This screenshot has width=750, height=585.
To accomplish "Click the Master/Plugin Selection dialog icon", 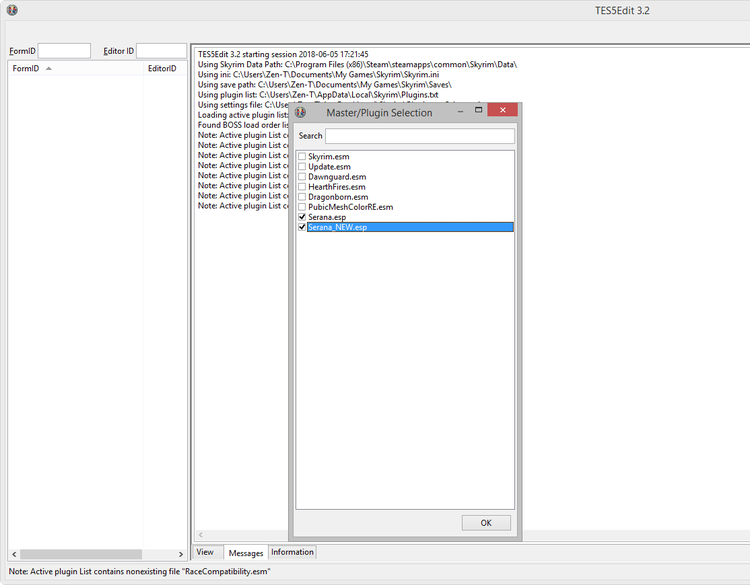I will [300, 112].
